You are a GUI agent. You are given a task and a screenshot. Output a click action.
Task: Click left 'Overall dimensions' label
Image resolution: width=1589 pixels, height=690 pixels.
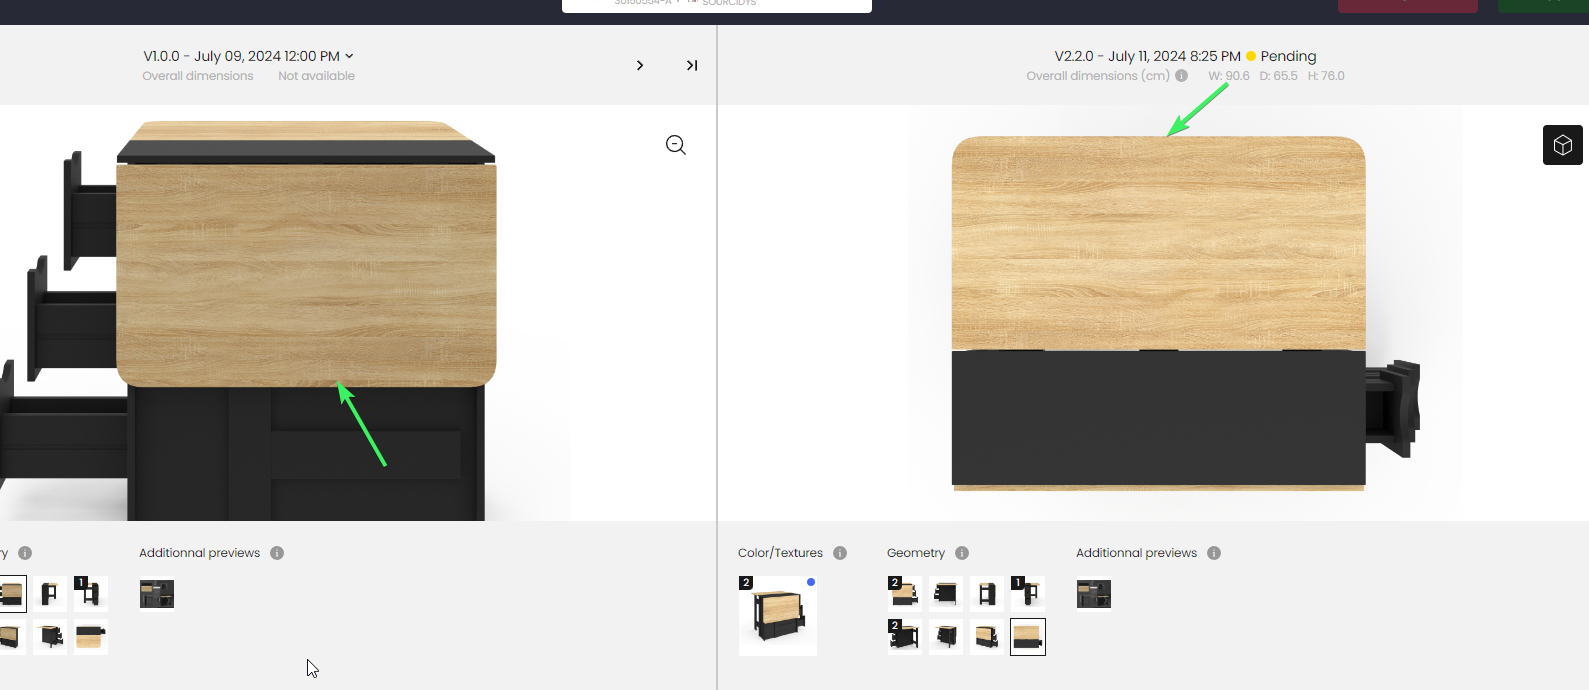198,76
